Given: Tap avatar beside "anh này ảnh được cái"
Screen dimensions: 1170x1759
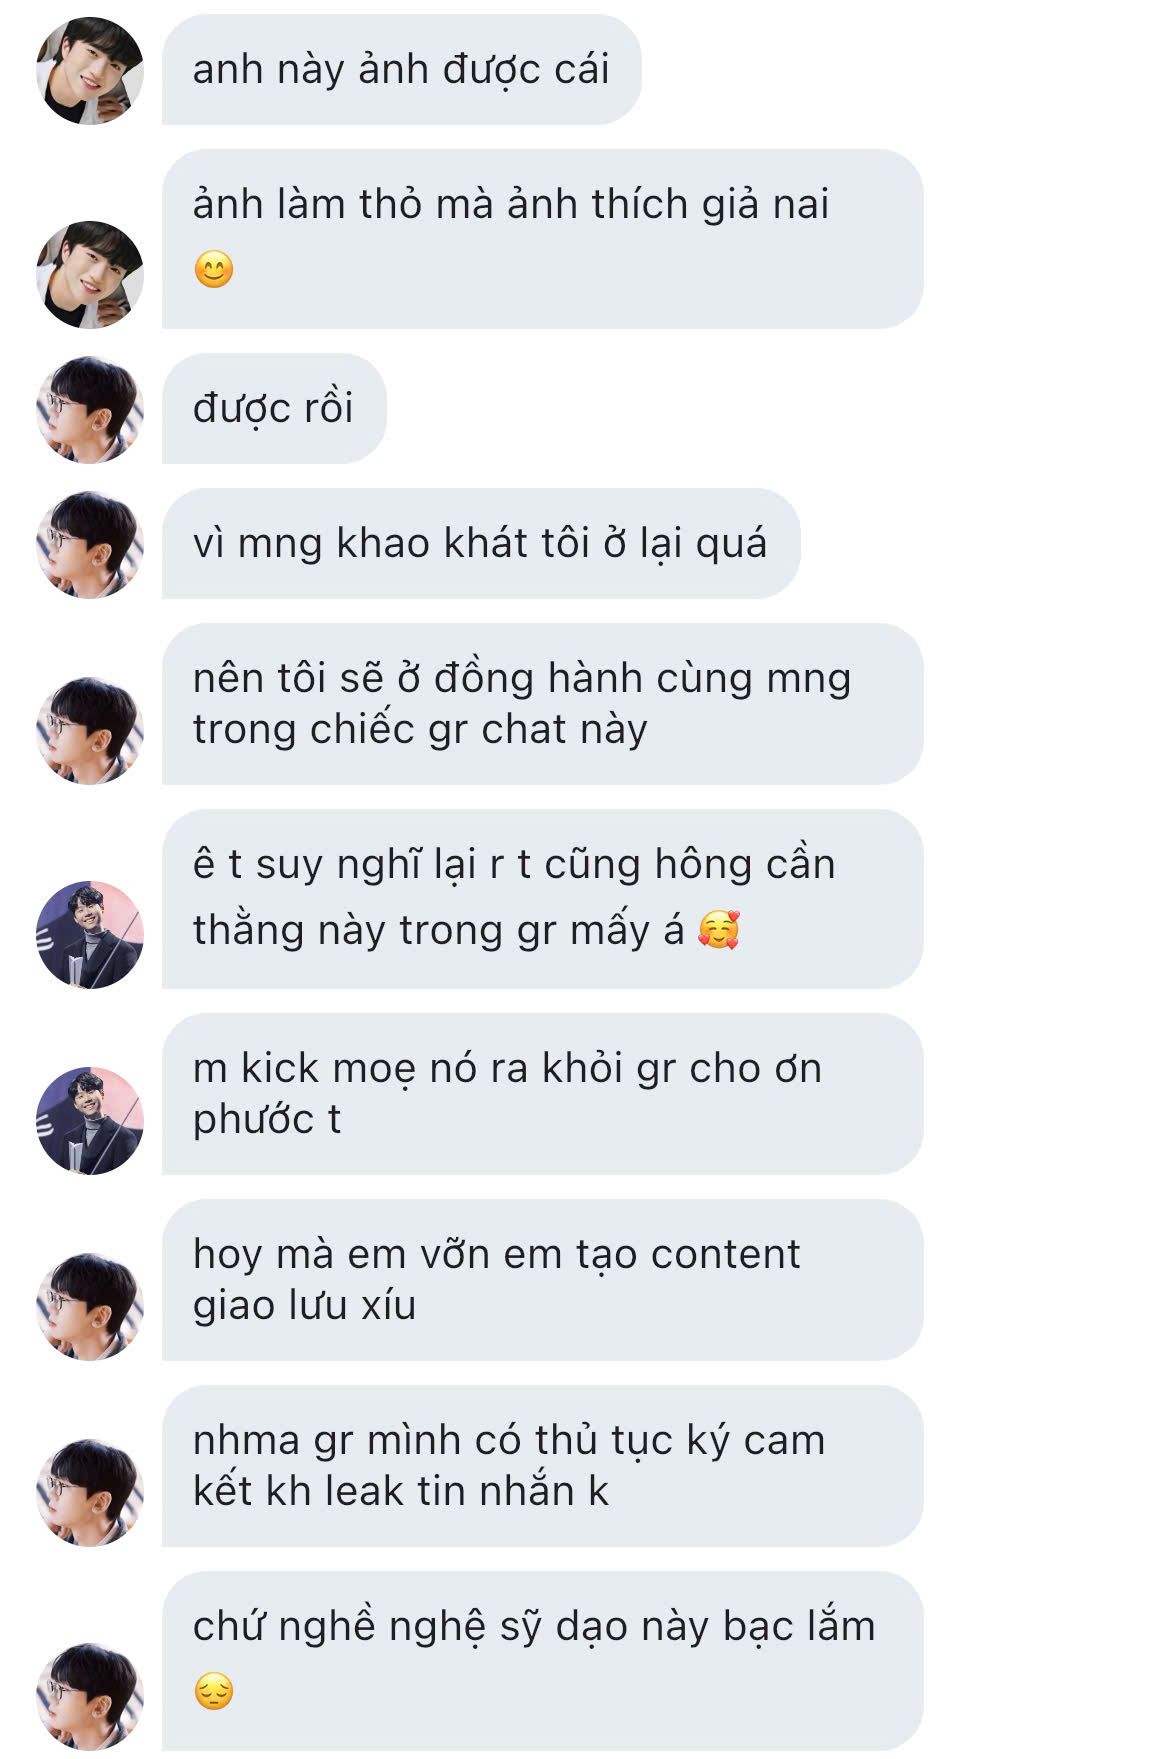Looking at the screenshot, I should (x=90, y=71).
